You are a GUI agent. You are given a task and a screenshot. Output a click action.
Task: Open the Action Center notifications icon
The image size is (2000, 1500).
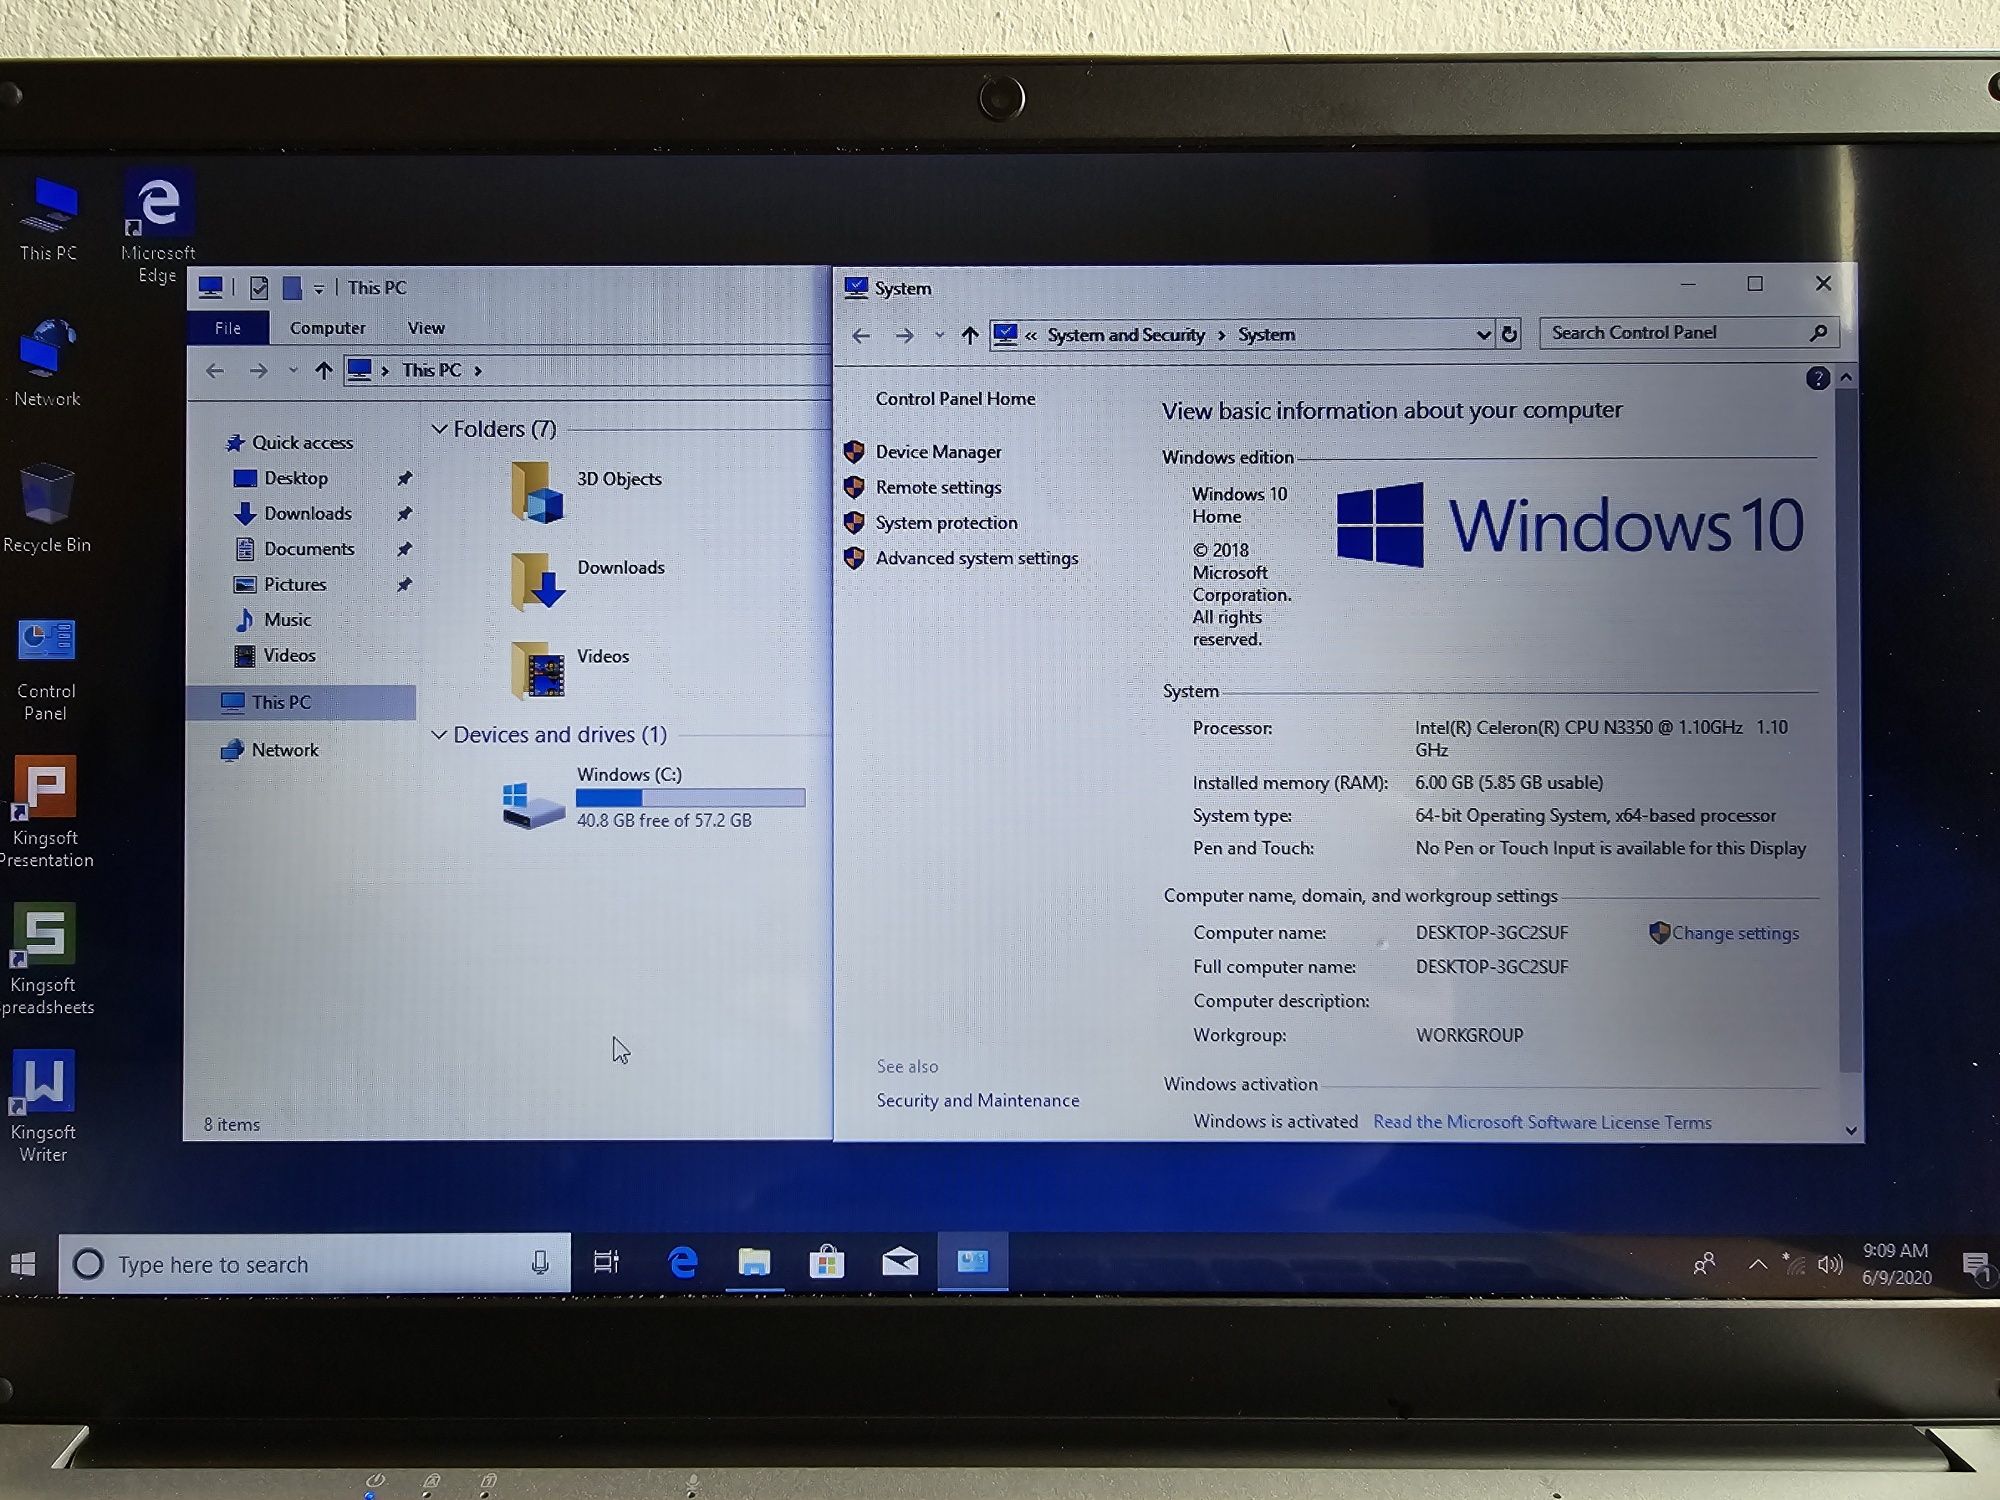(1976, 1267)
